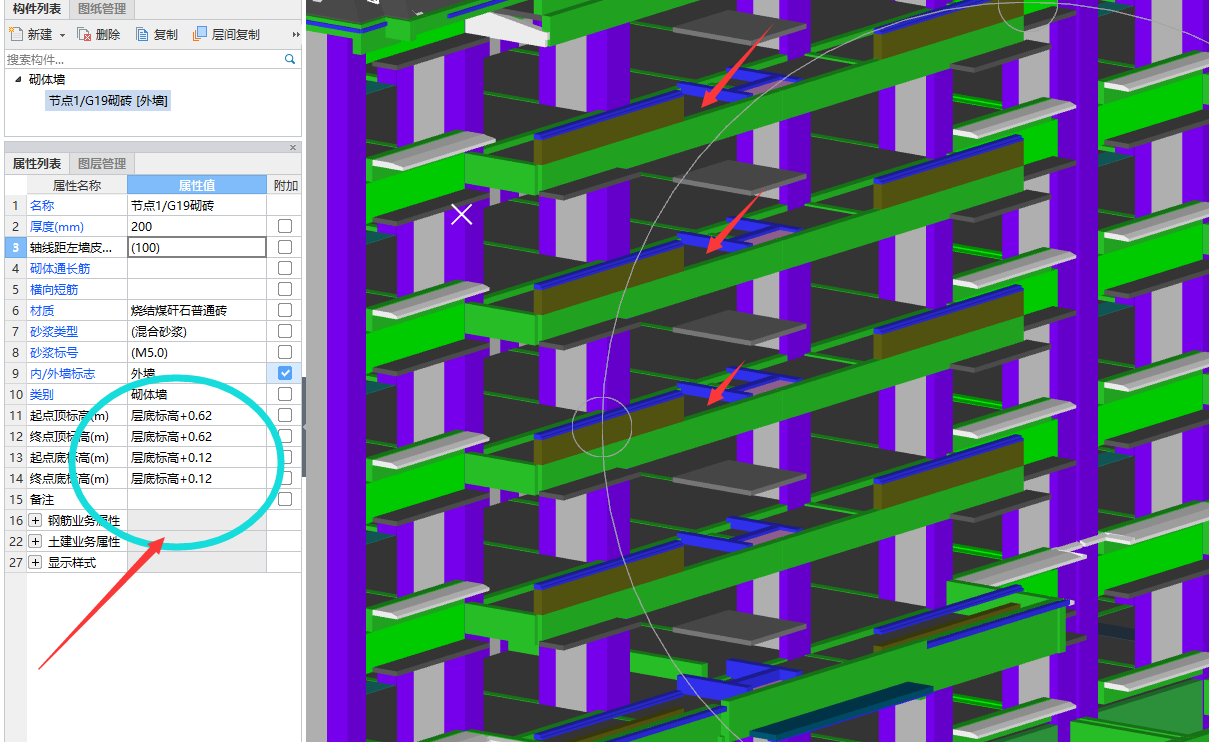
Task: Click the 内/外墙标志 property name
Action: click(x=63, y=373)
